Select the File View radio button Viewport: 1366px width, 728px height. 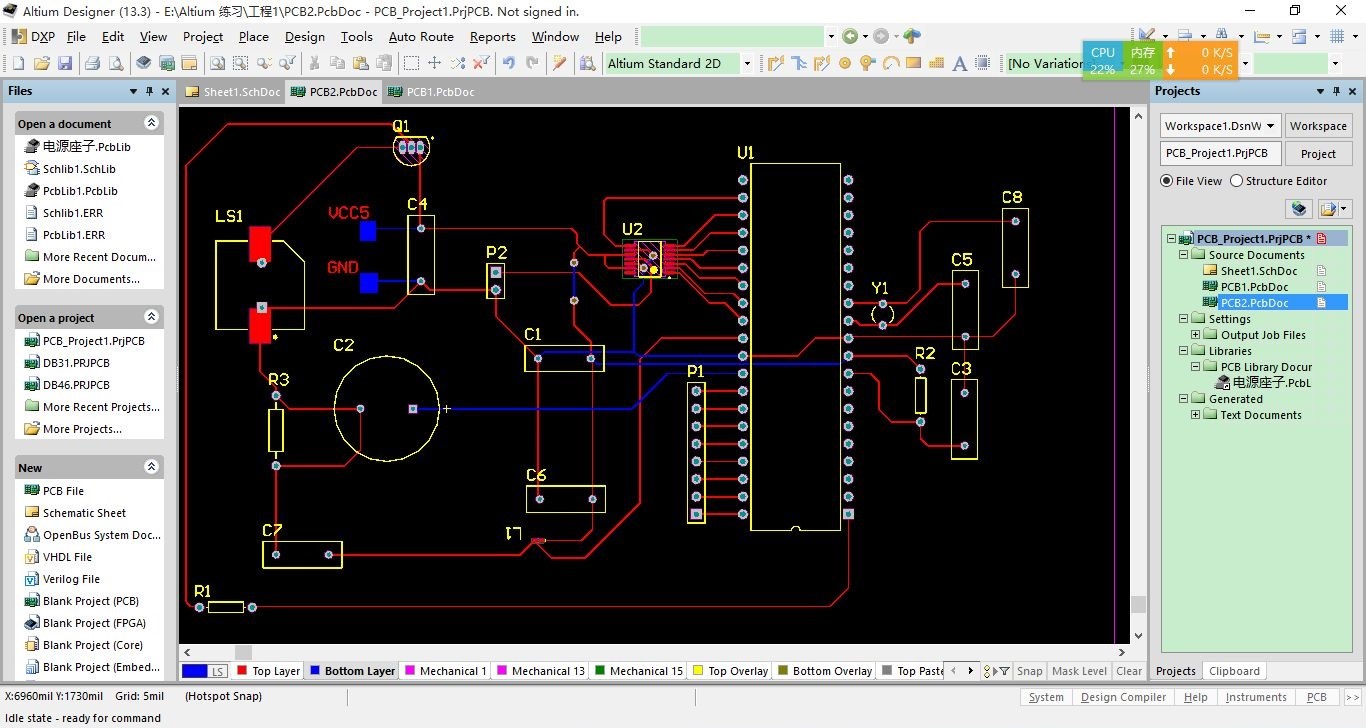click(1167, 181)
